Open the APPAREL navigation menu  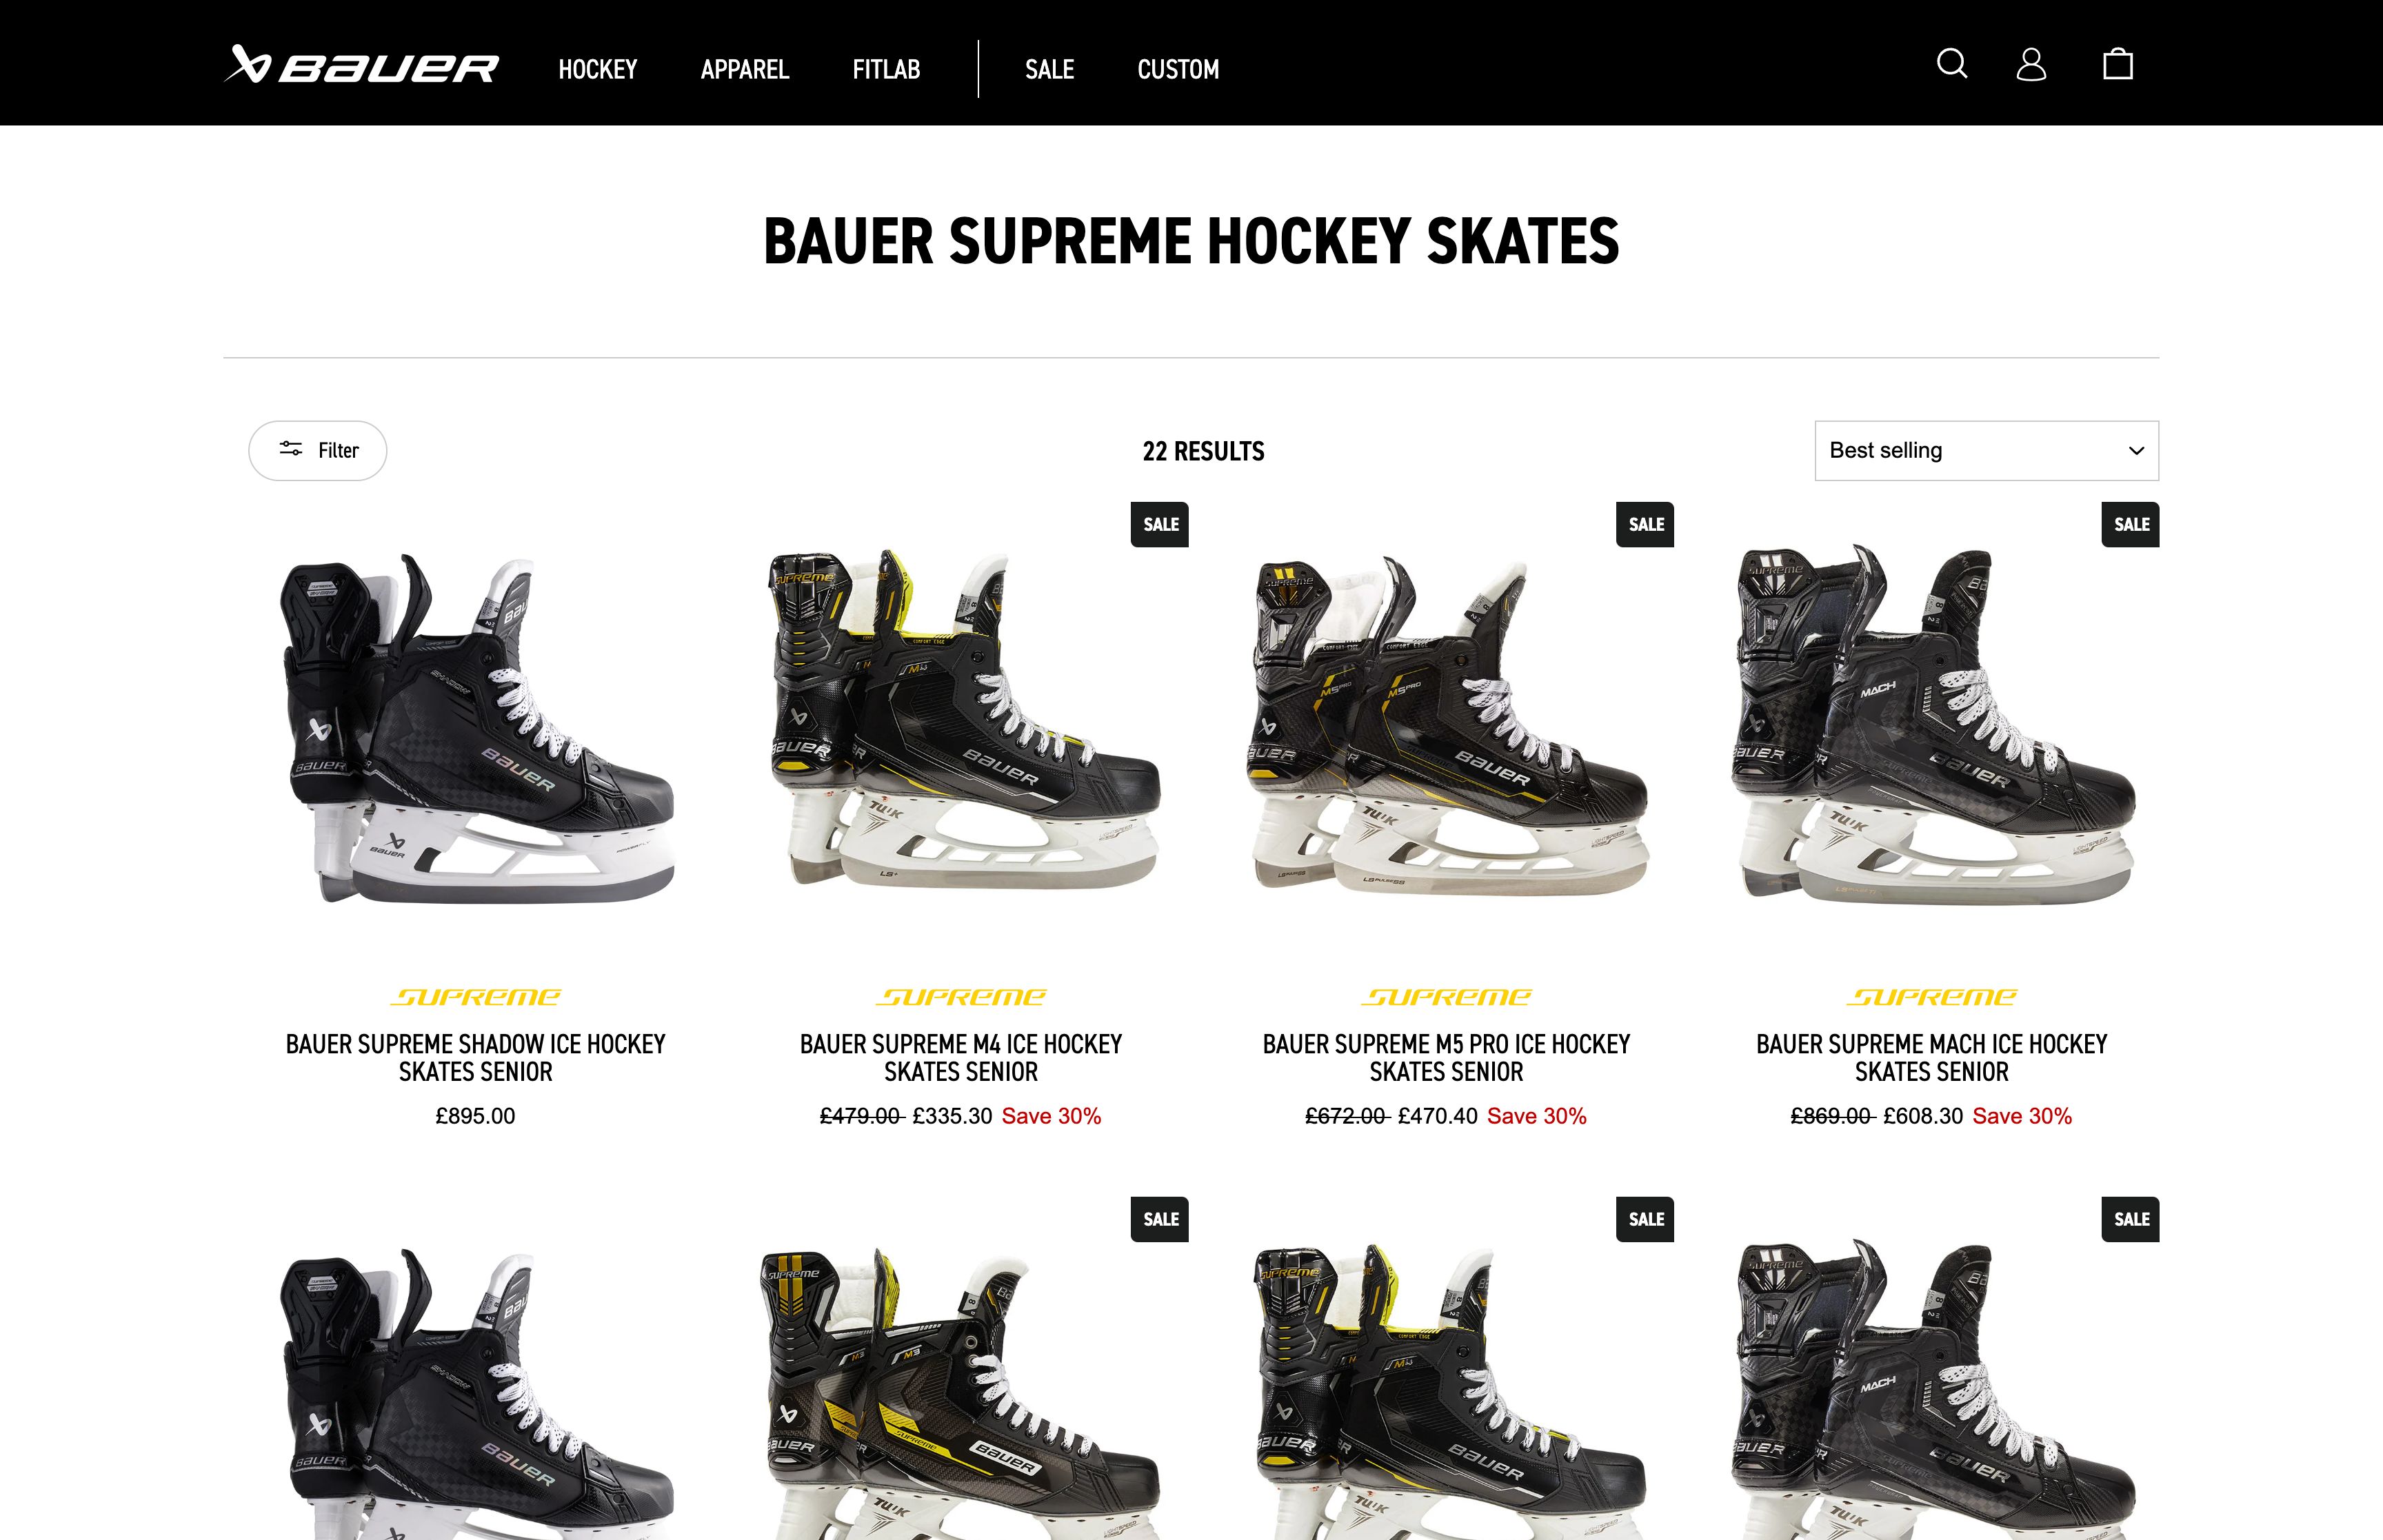coord(744,69)
